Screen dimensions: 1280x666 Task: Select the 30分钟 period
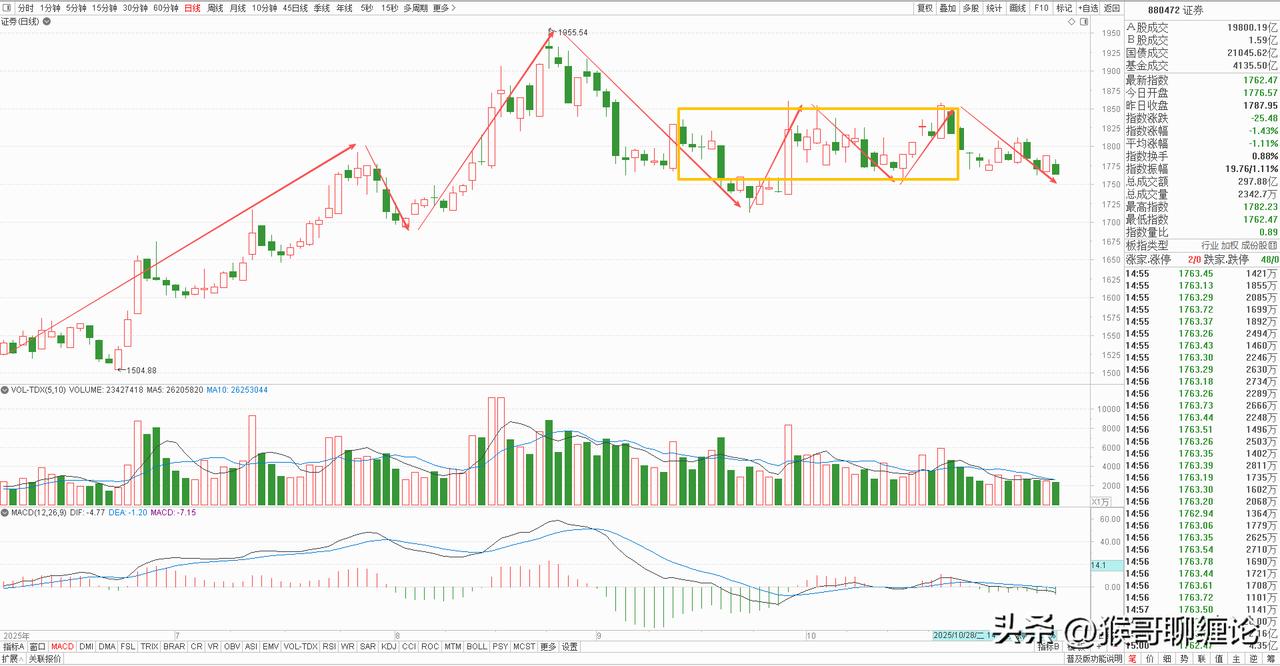[135, 8]
